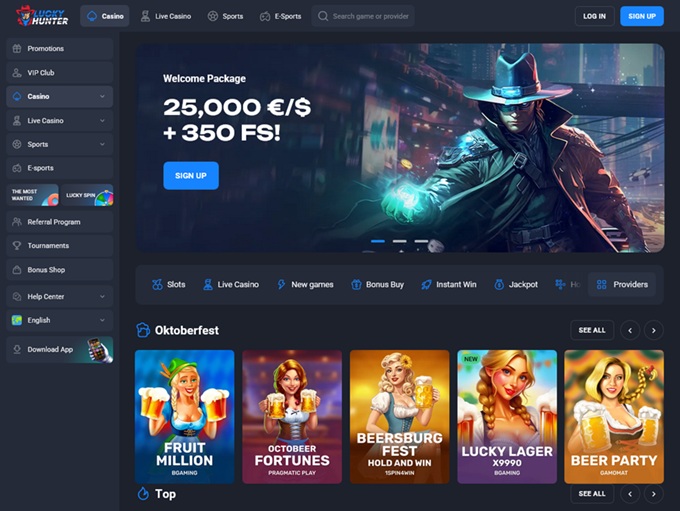Open the Jackpot games category
The image size is (680, 511).
pos(515,284)
